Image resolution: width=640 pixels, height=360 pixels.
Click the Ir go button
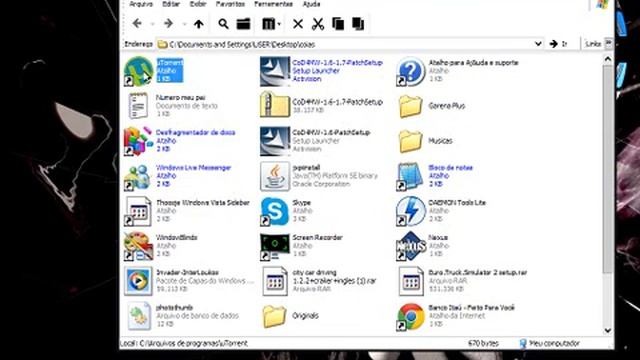pos(559,44)
